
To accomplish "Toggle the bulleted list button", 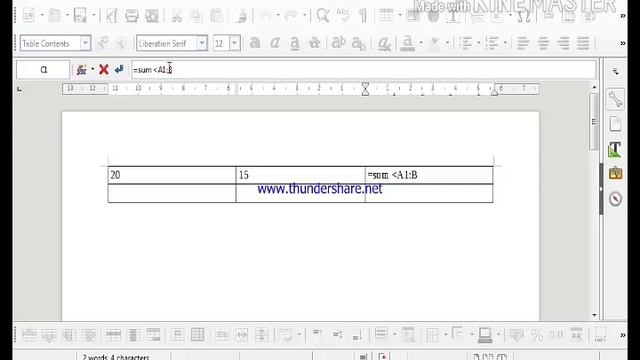I will (x=465, y=43).
